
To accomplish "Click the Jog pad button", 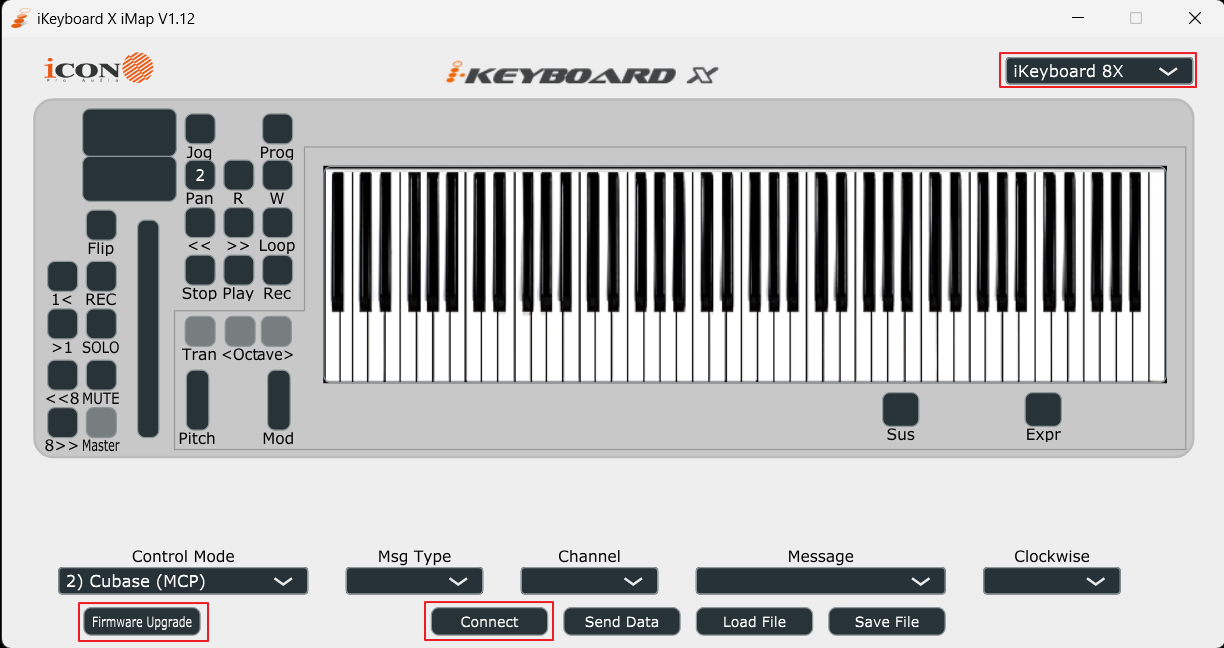I will tap(200, 129).
